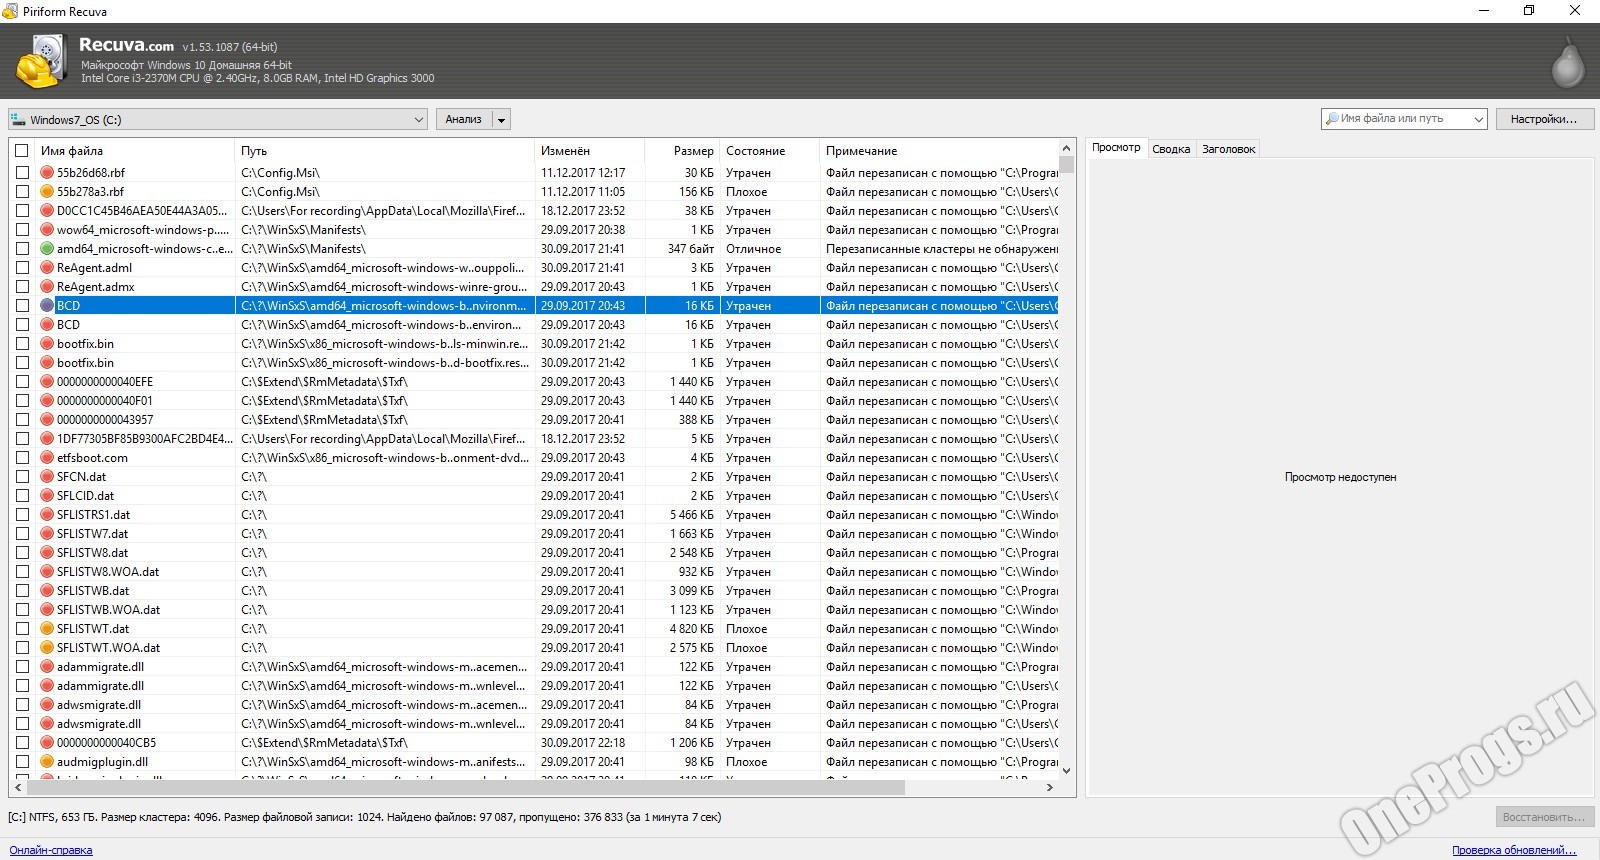
Task: Click the red status dot of ReAgent.admx
Action: pyautogui.click(x=47, y=287)
